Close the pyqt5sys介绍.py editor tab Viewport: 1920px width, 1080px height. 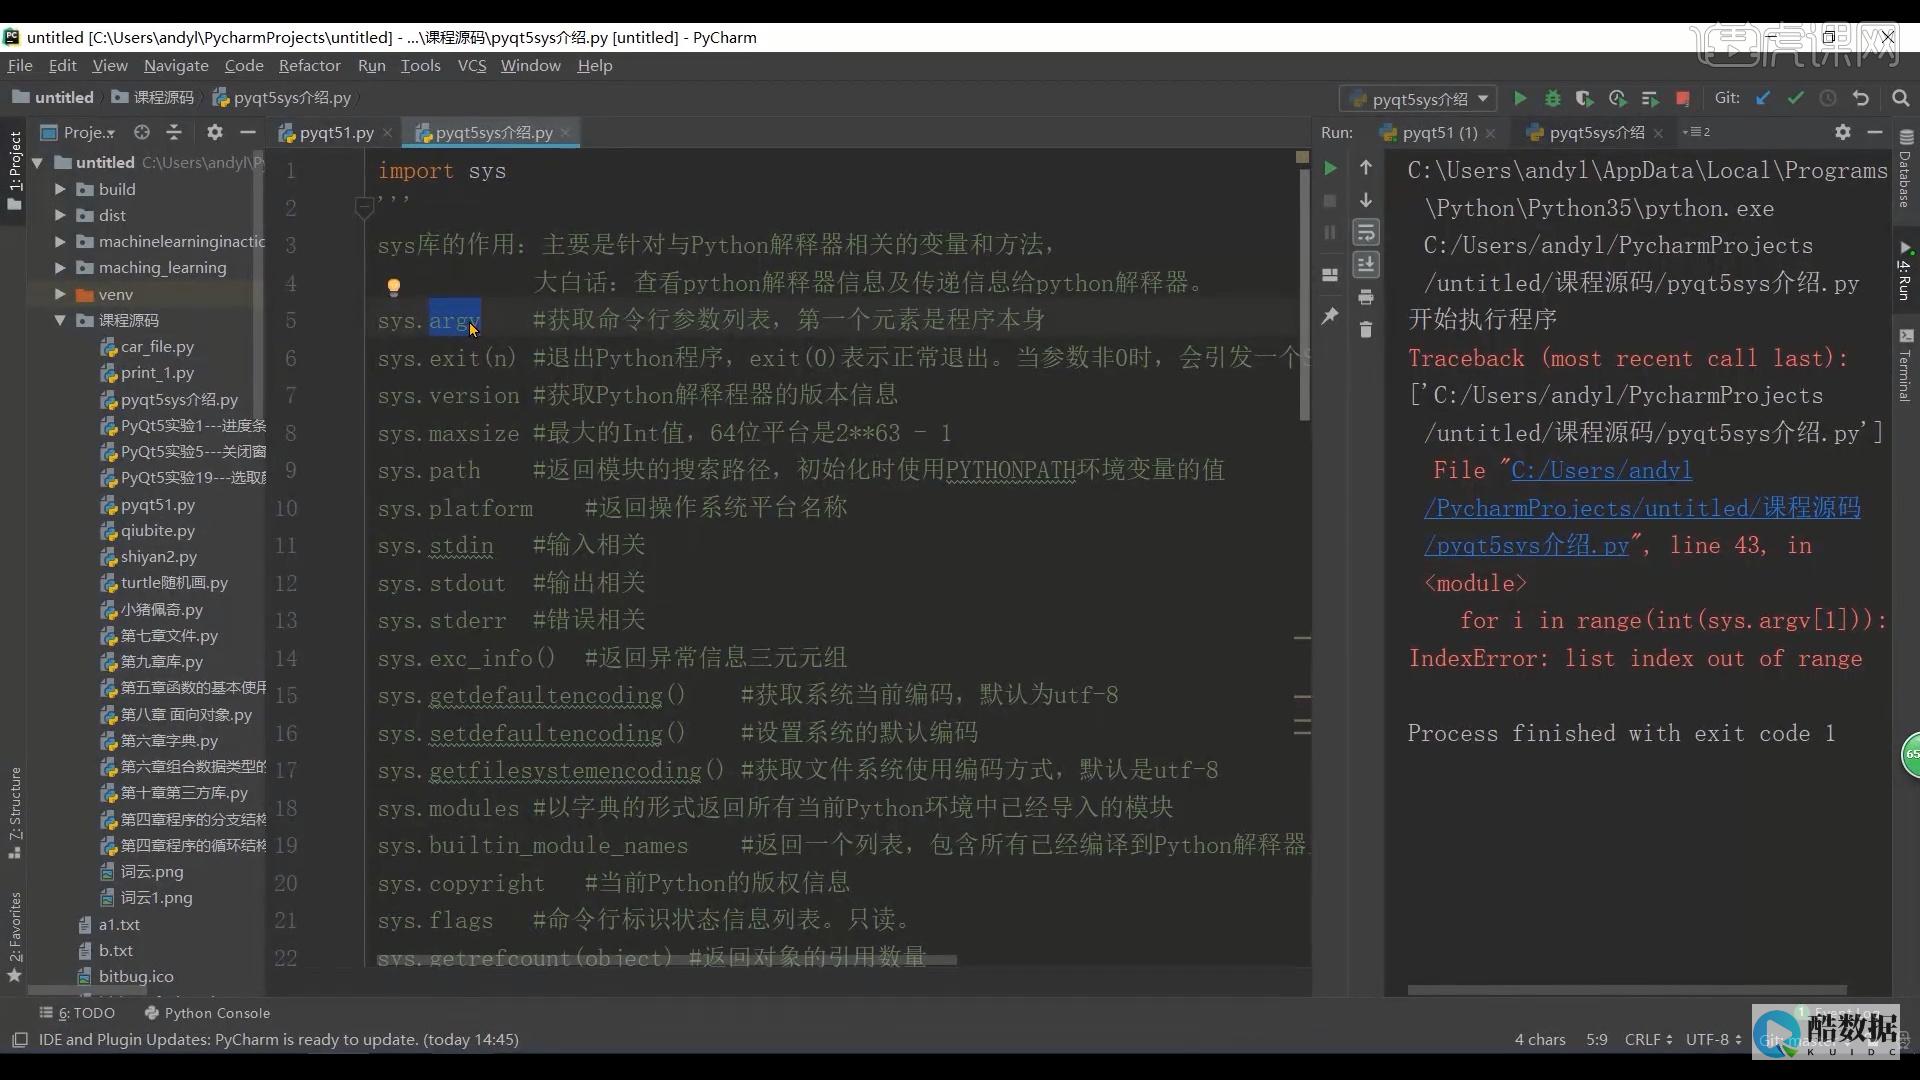pyautogui.click(x=565, y=132)
